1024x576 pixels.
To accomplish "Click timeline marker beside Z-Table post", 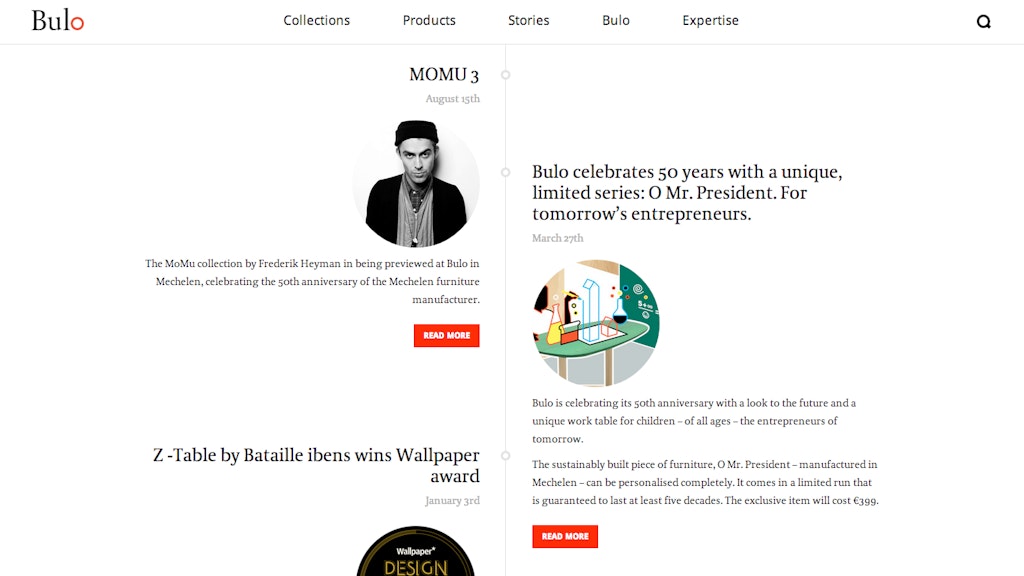I will pos(506,455).
